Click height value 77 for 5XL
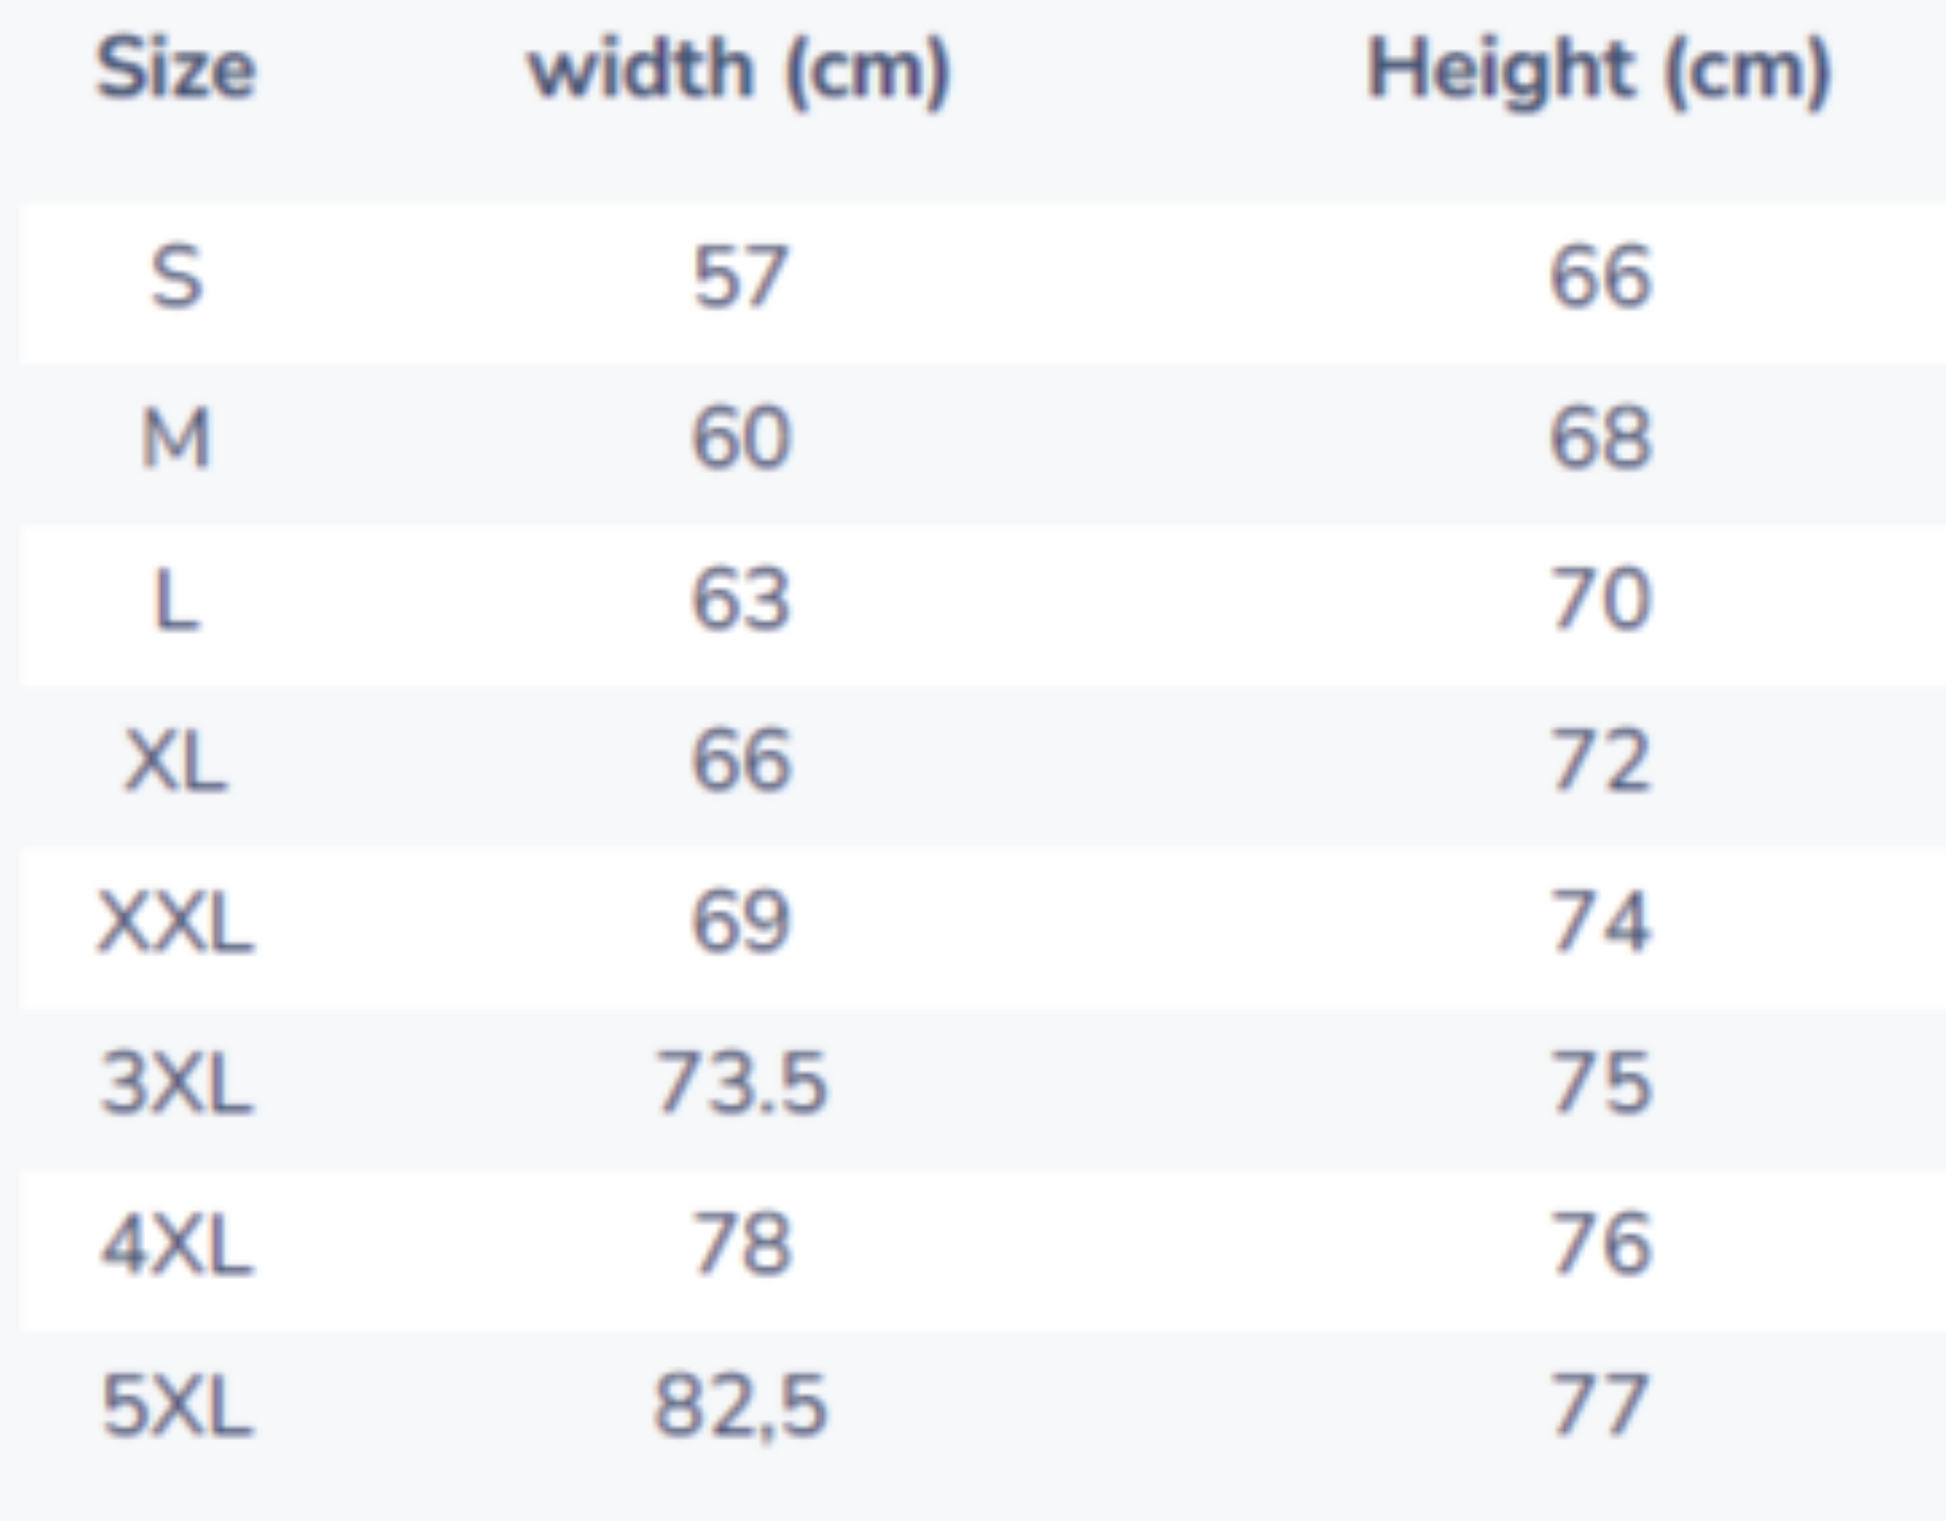 [1599, 1407]
